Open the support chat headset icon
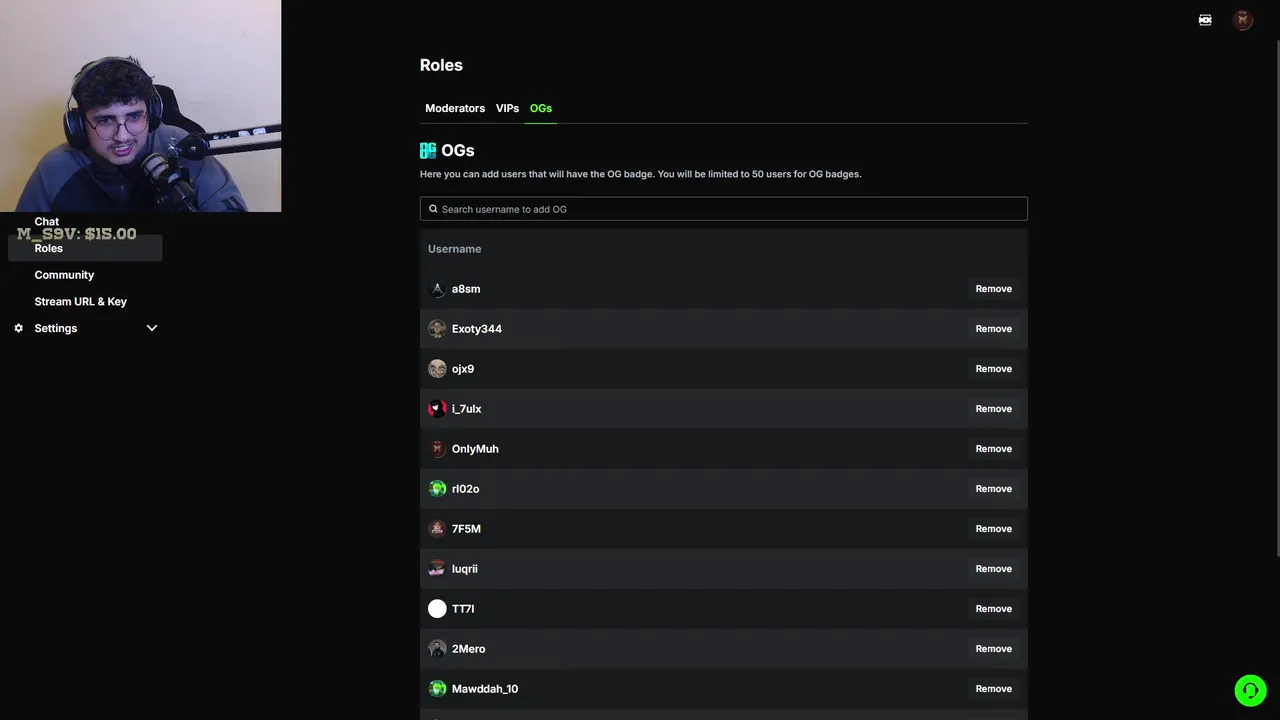1280x720 pixels. (1249, 690)
